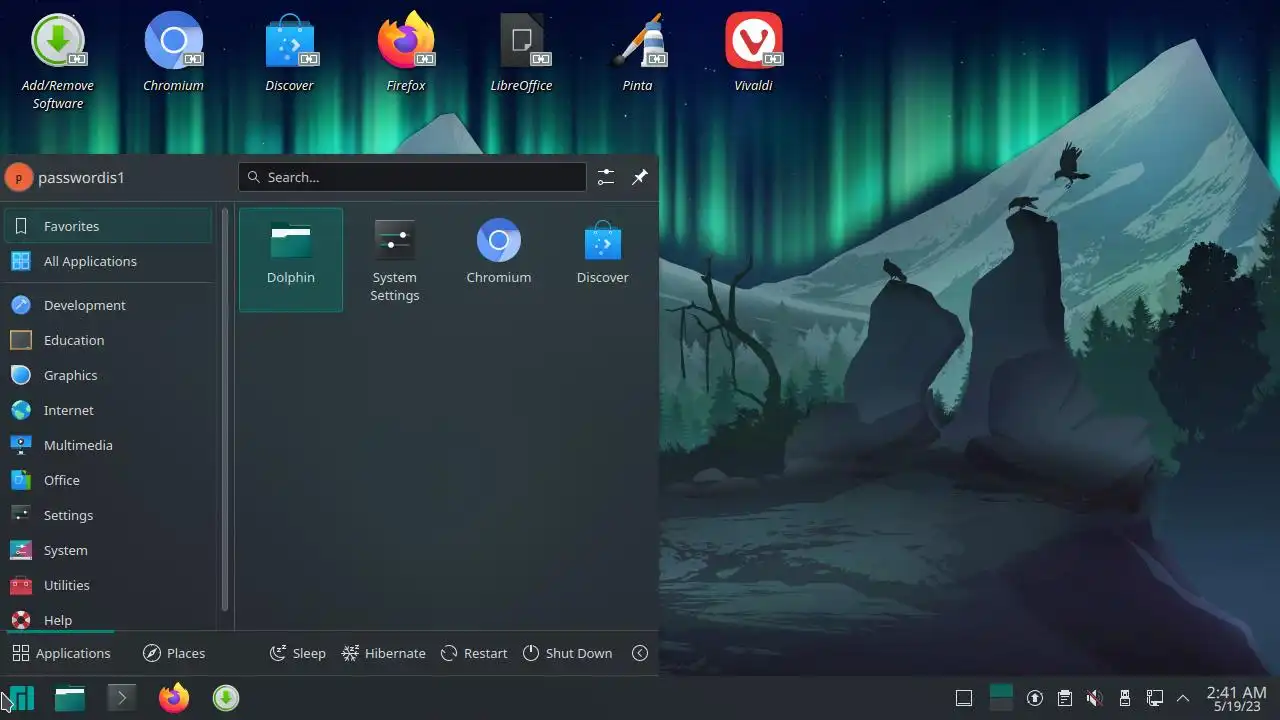Open Chromium in the launcher favorites grid

click(x=499, y=259)
